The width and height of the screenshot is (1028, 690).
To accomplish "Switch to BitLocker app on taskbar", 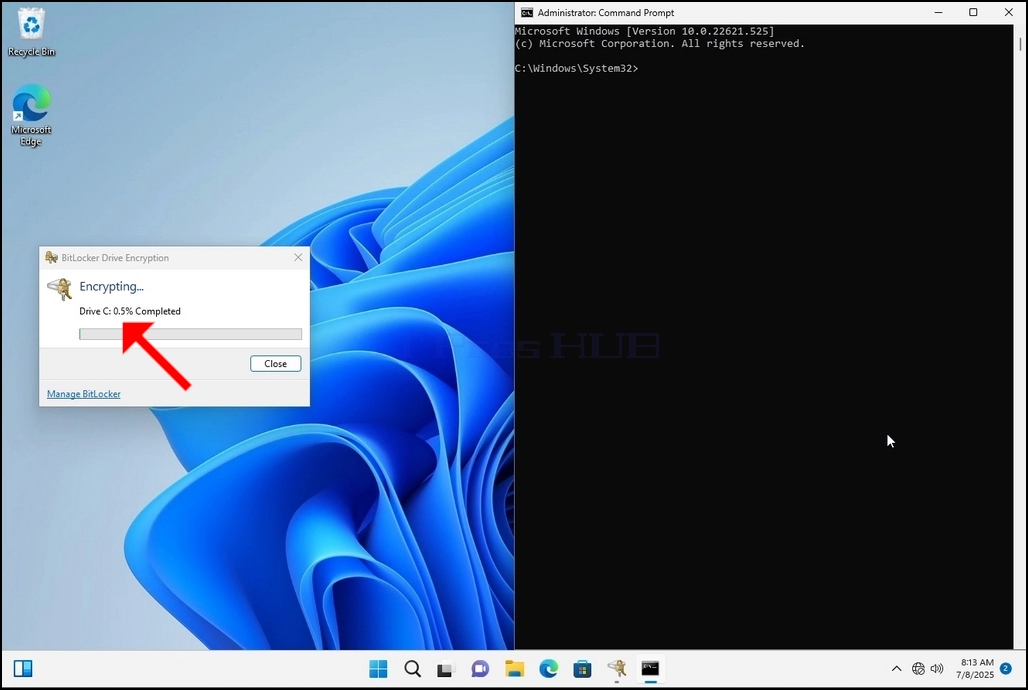I will point(616,668).
